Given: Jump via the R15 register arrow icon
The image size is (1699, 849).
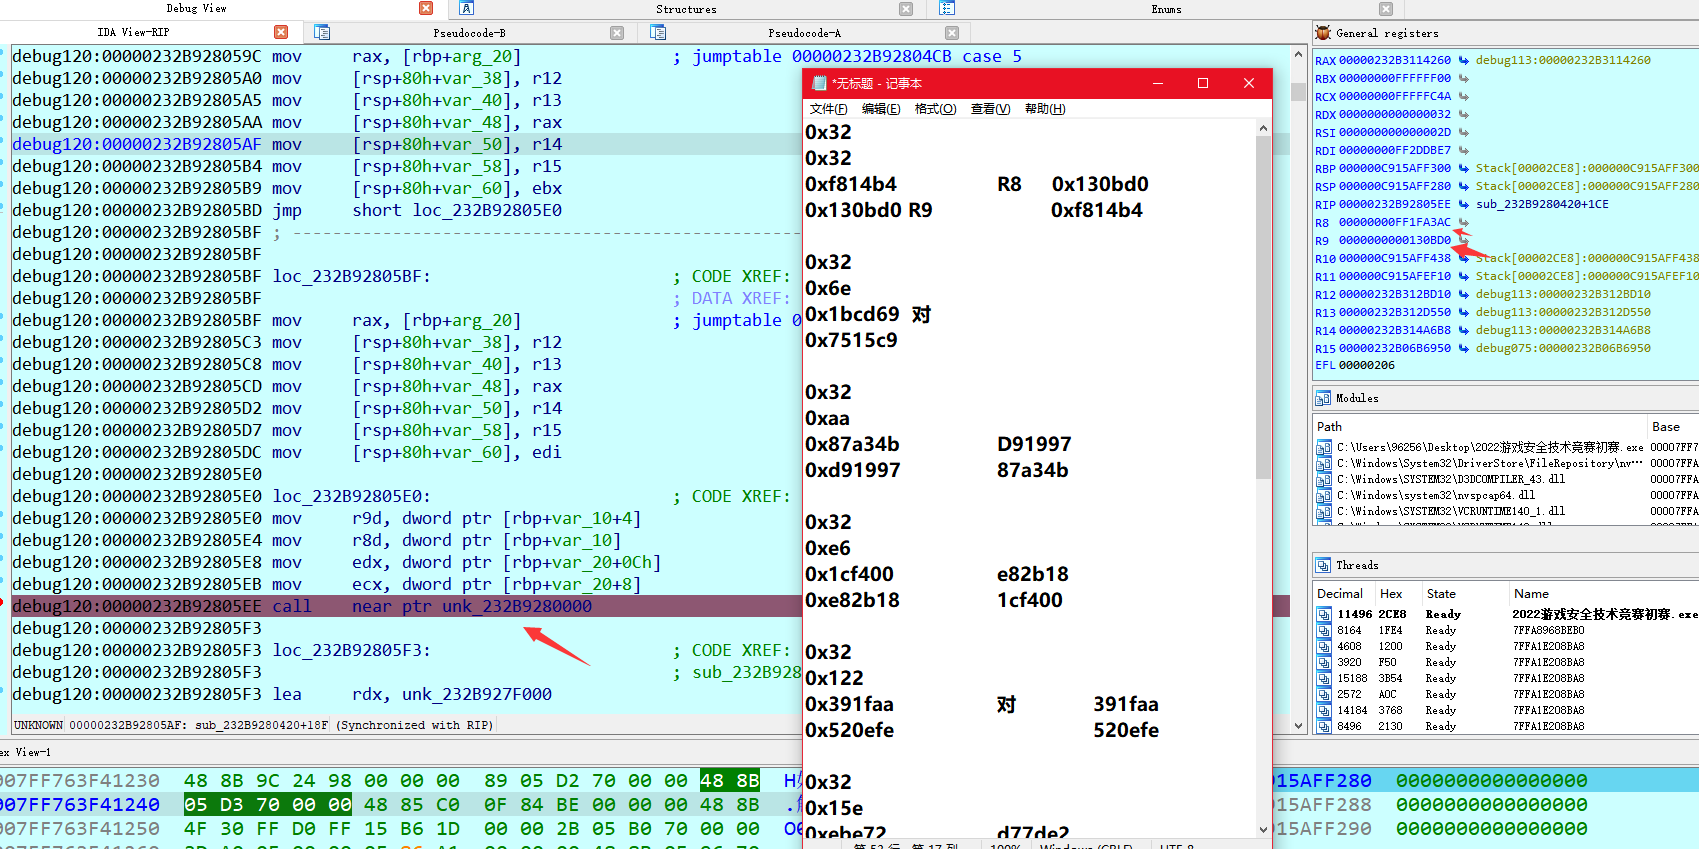Looking at the screenshot, I should point(1463,348).
